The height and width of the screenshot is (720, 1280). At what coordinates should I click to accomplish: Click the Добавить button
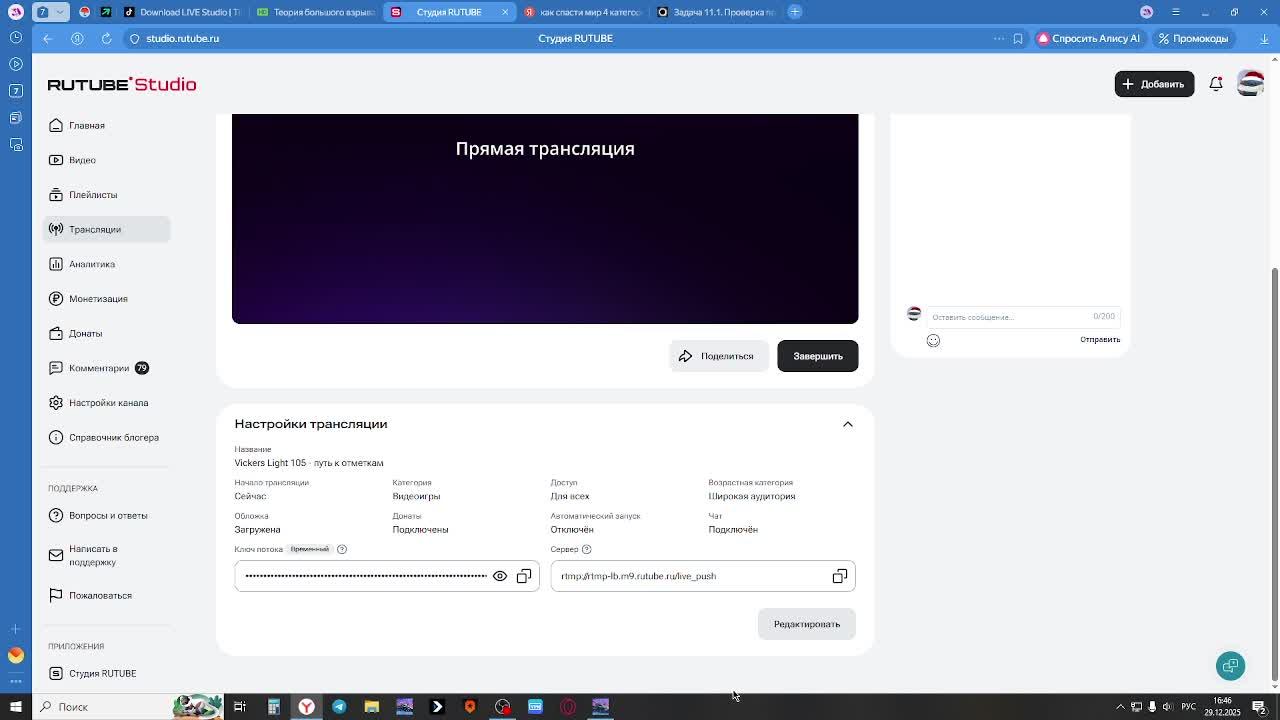pyautogui.click(x=1154, y=84)
